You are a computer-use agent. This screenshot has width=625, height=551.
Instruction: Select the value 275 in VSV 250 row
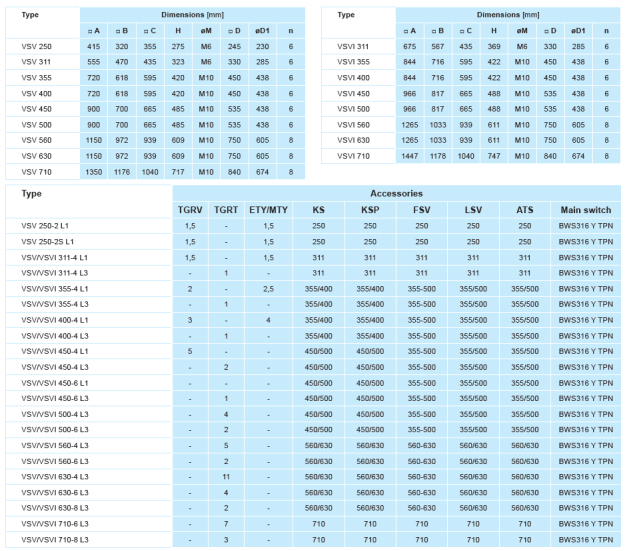178,47
